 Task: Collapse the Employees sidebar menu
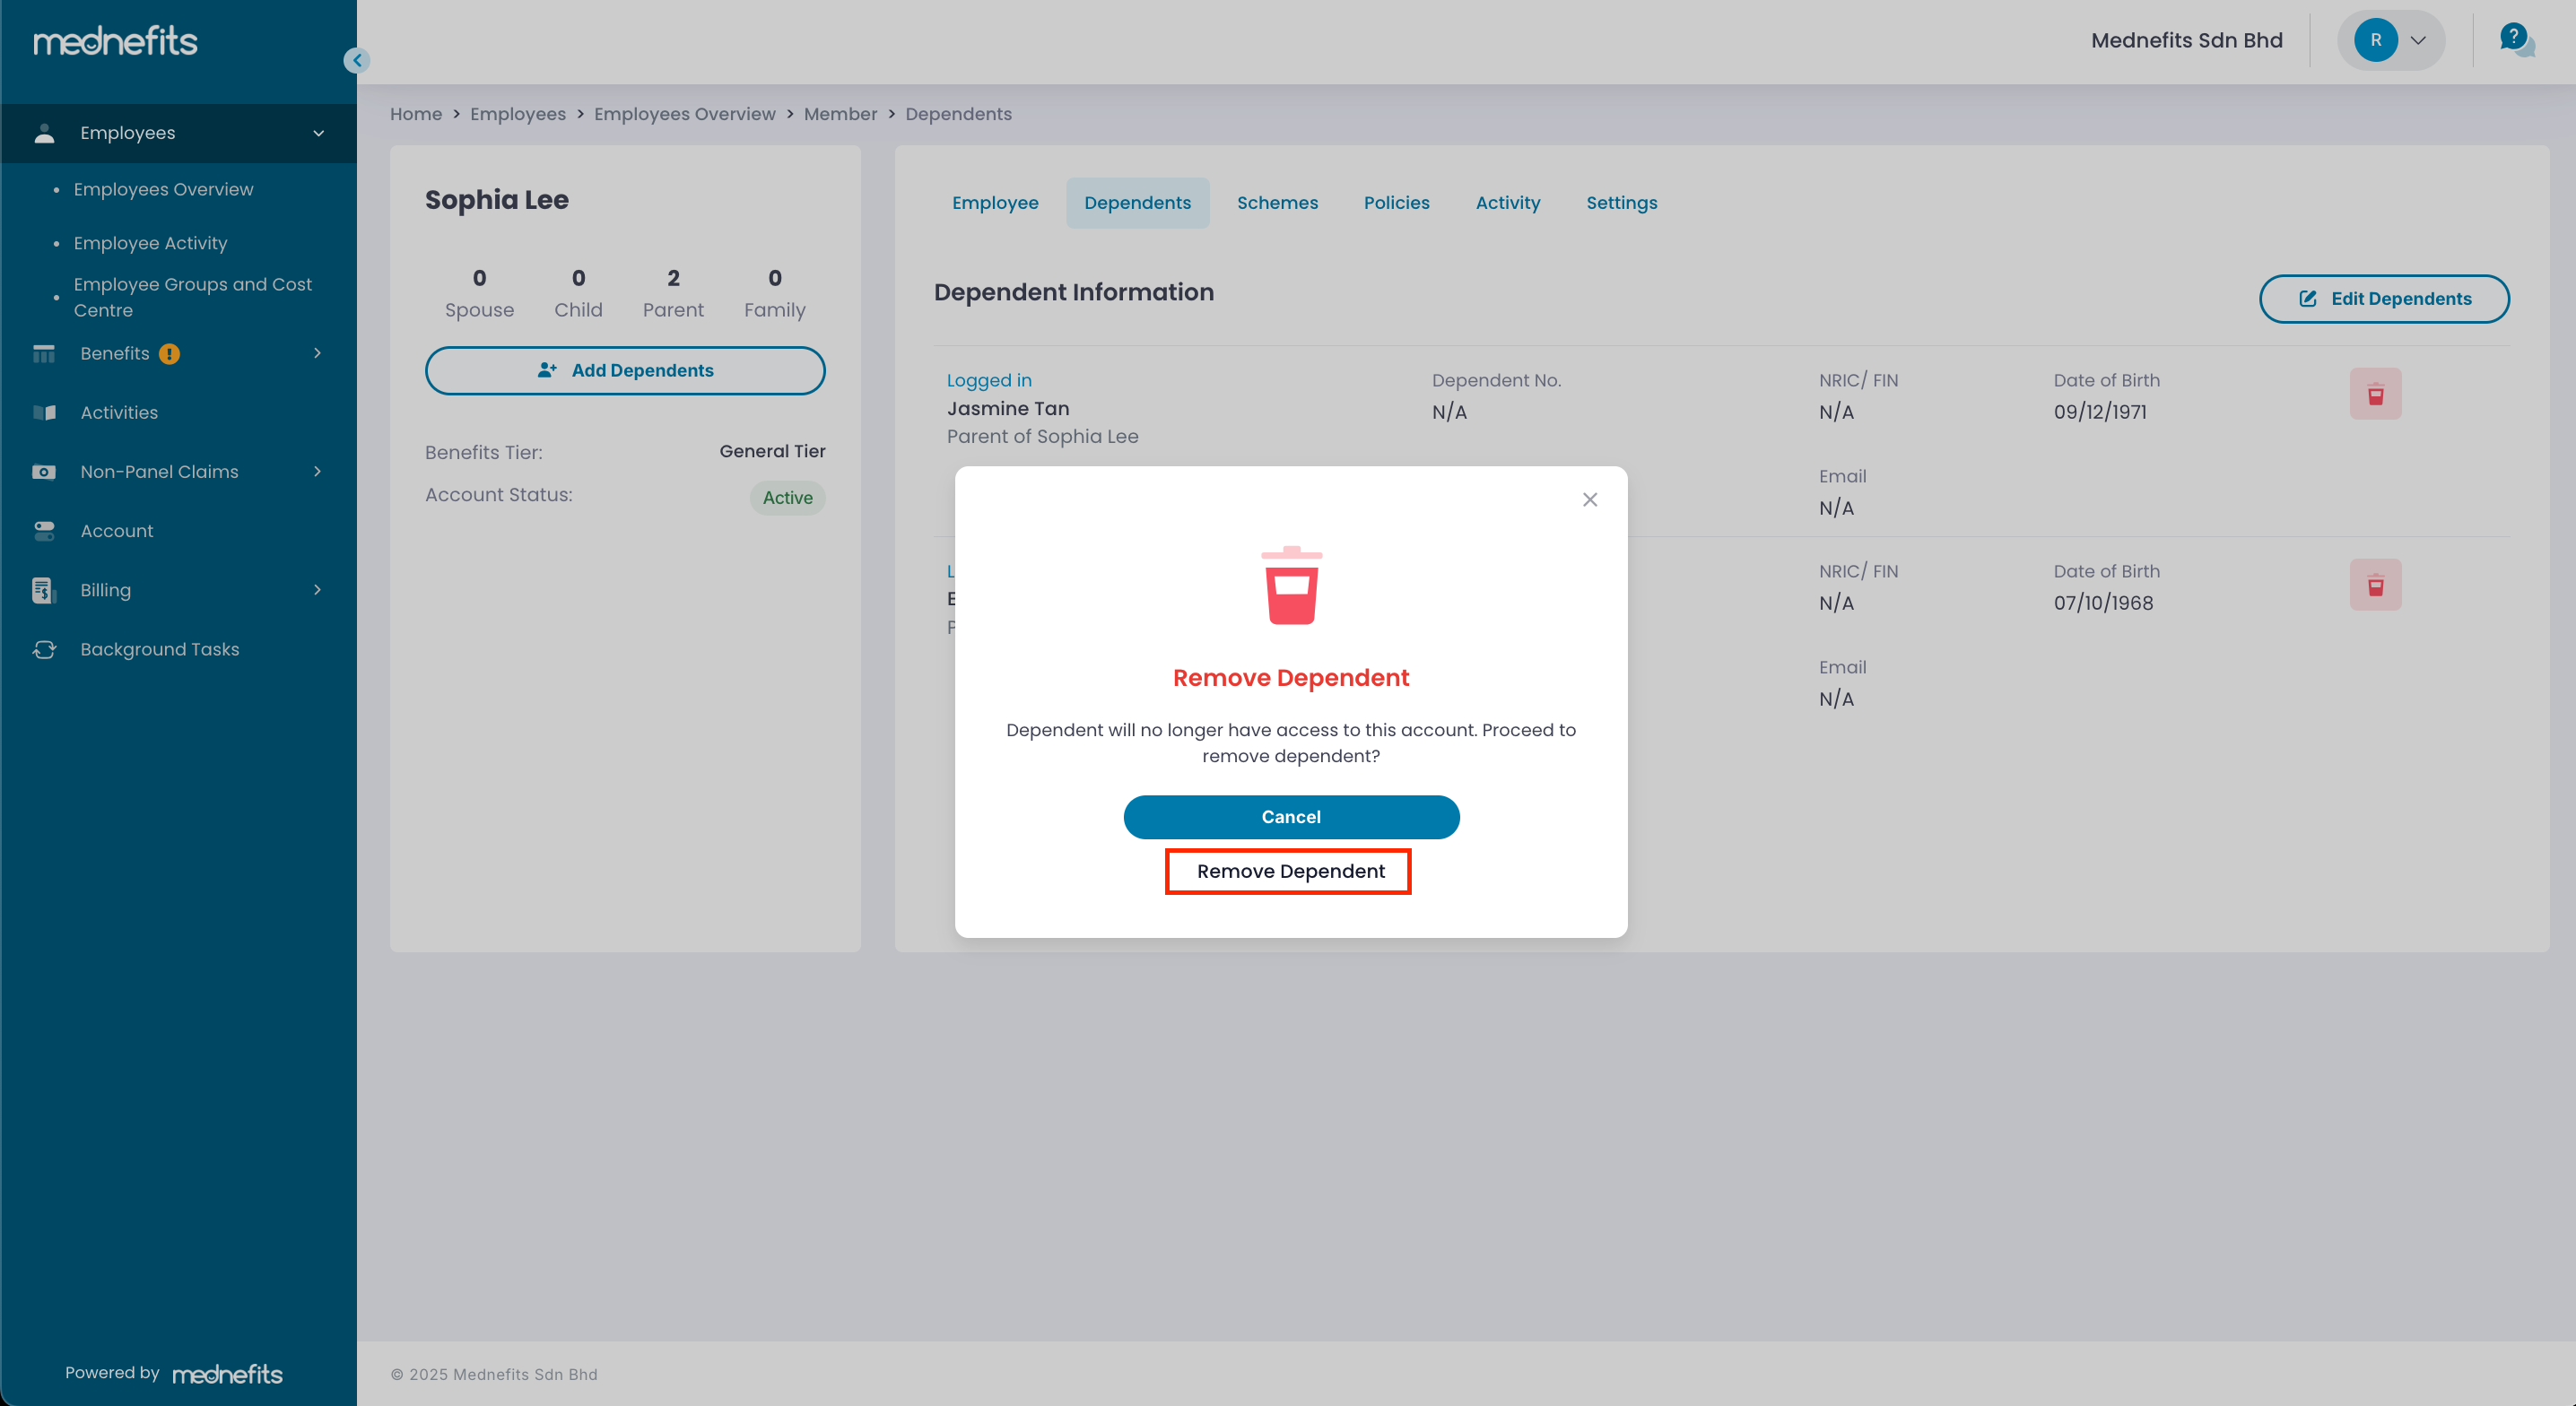[x=318, y=133]
